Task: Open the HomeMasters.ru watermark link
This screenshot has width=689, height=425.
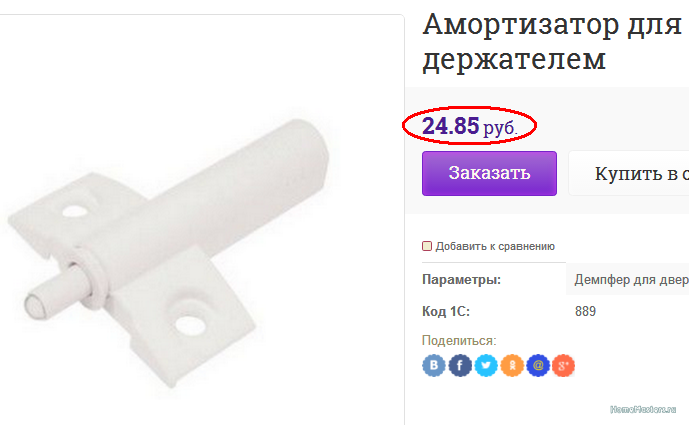Action: [x=643, y=410]
